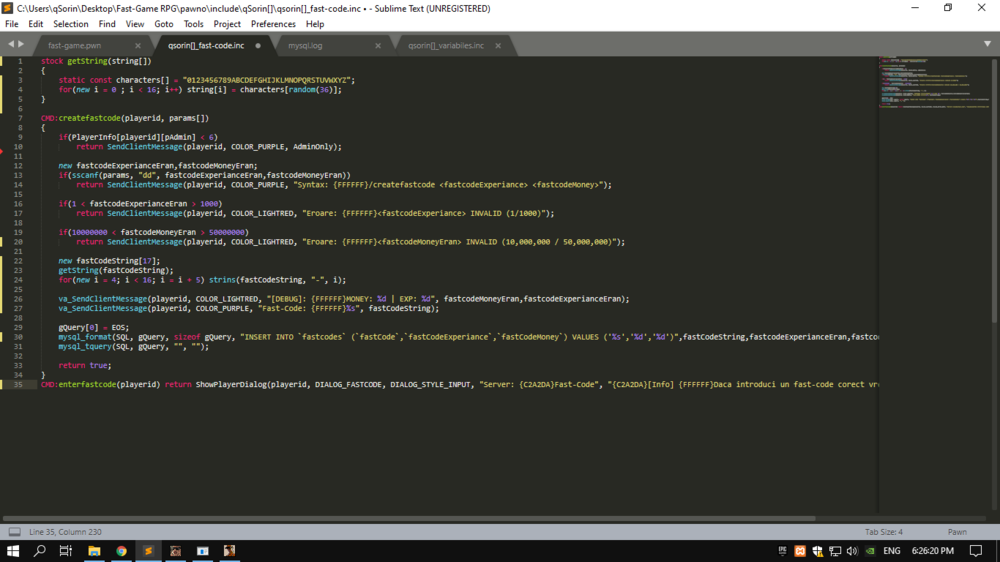Open the orange XAMPP tray icon
The height and width of the screenshot is (562, 1000).
pos(800,551)
